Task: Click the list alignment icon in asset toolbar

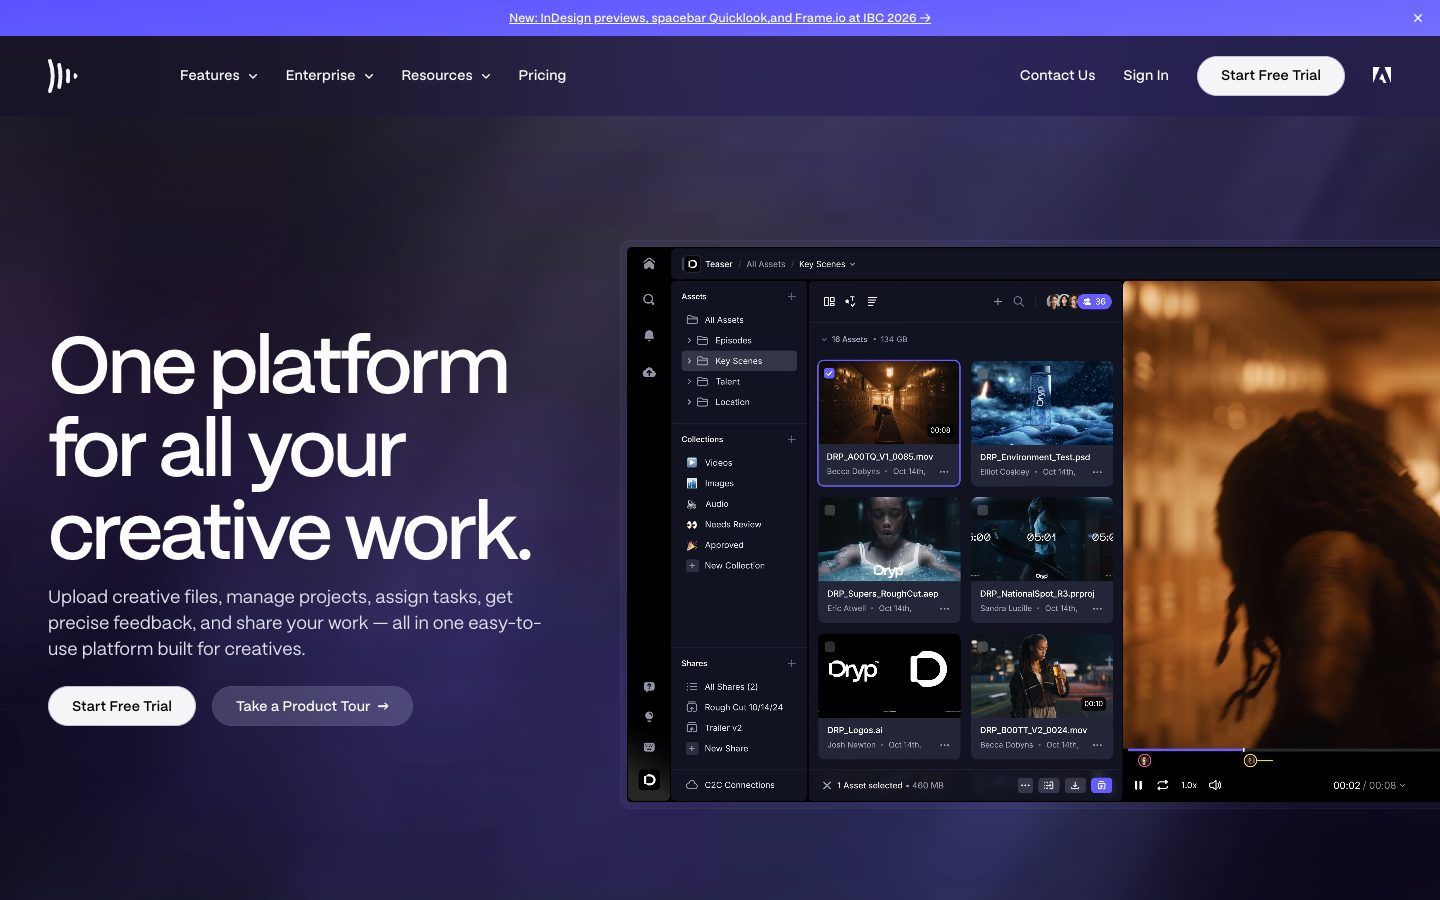Action: (x=872, y=301)
